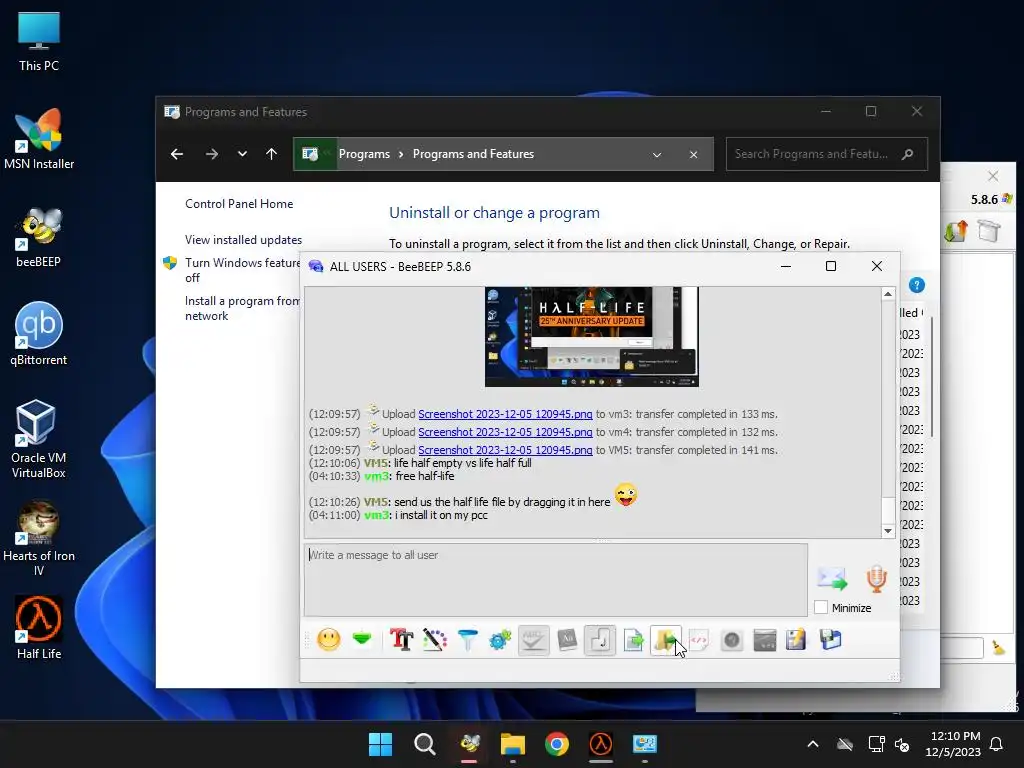Send the message with the envelope arrow button
The width and height of the screenshot is (1024, 768).
click(832, 579)
